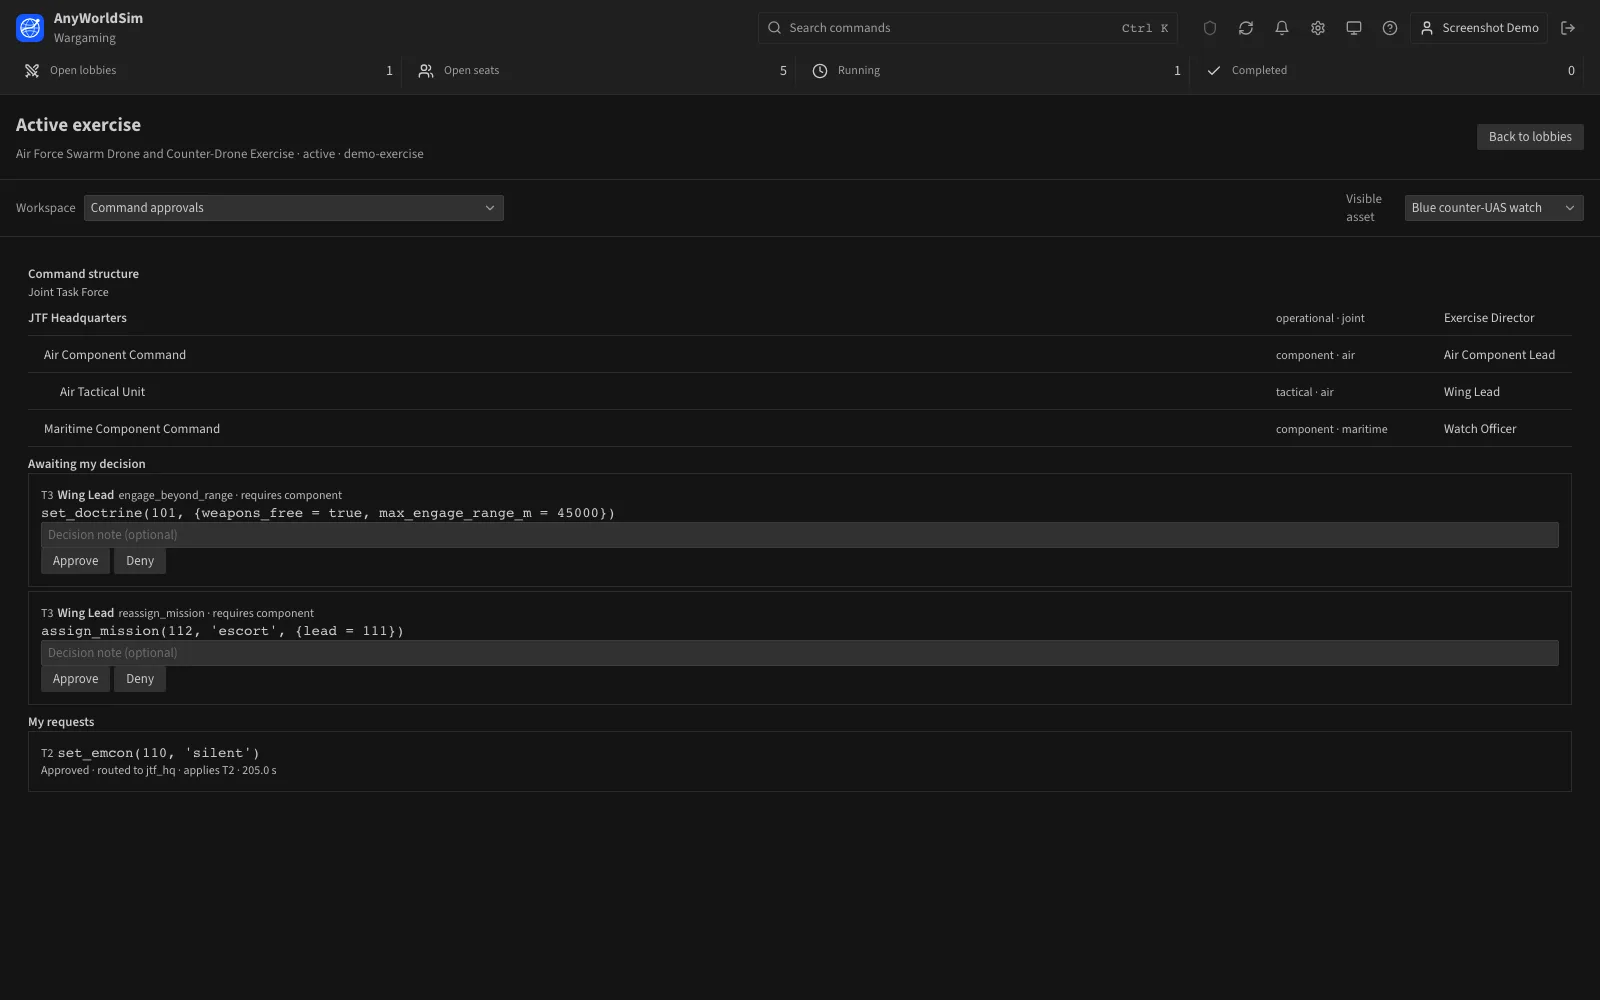Focus the Search commands field

coord(968,28)
